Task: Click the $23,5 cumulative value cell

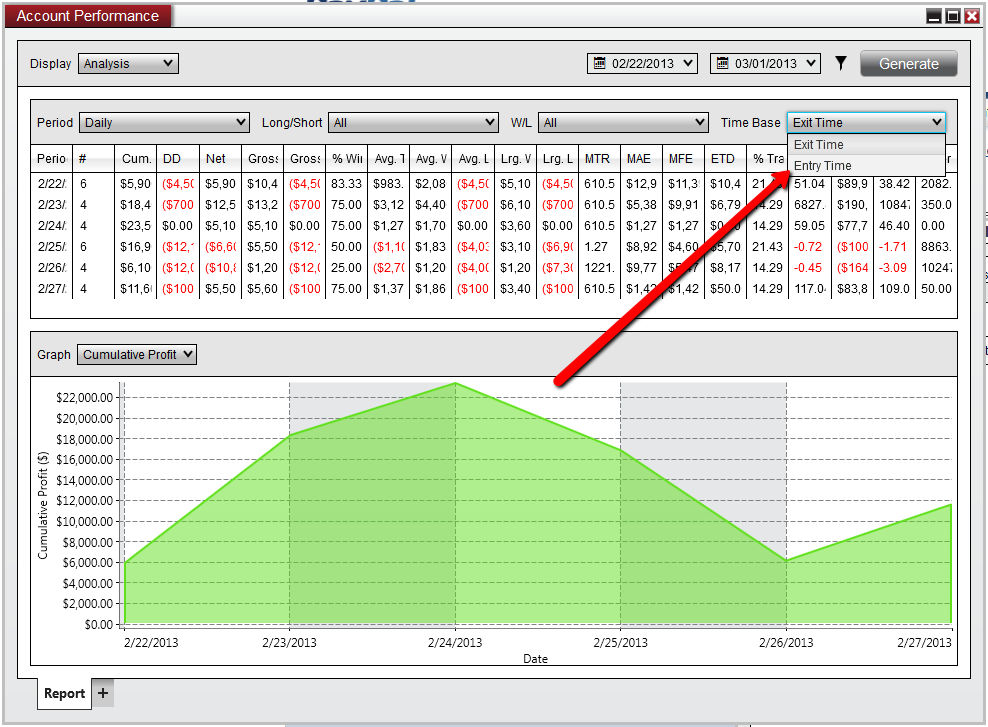Action: (x=136, y=226)
